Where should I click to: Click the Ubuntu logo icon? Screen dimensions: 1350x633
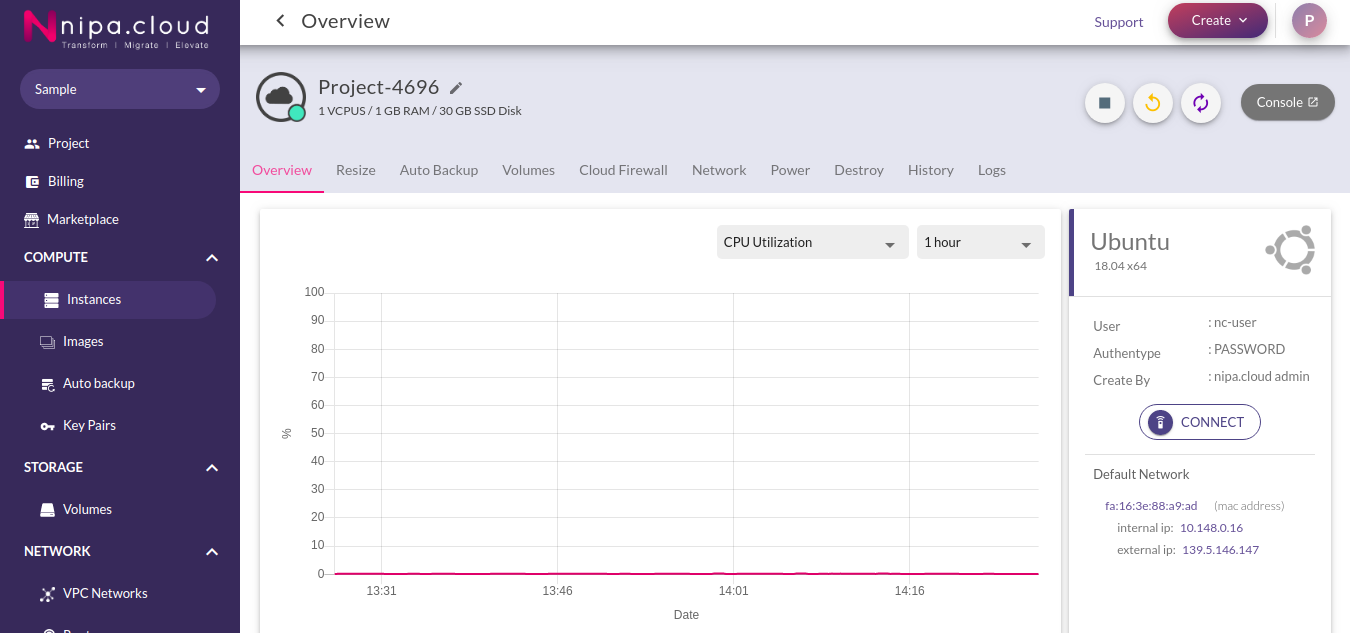[x=1290, y=250]
